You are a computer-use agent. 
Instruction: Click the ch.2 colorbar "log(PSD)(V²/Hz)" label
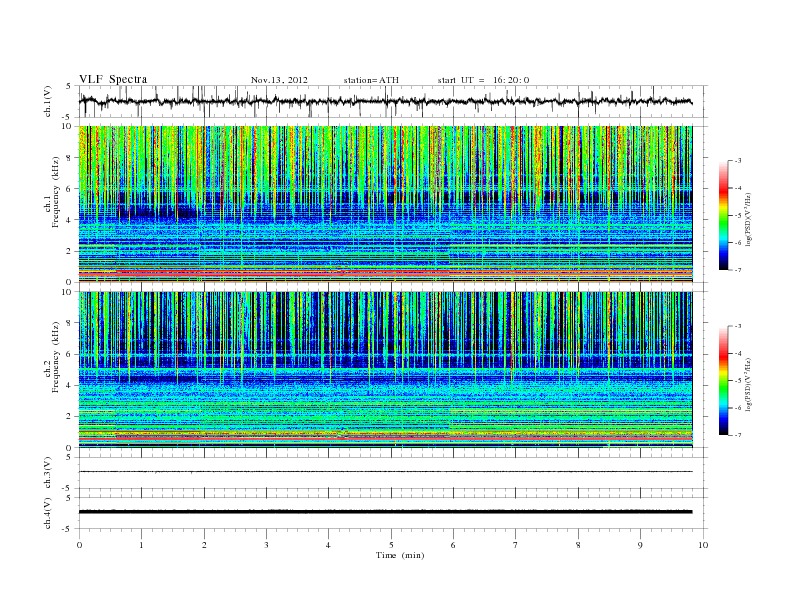point(748,384)
